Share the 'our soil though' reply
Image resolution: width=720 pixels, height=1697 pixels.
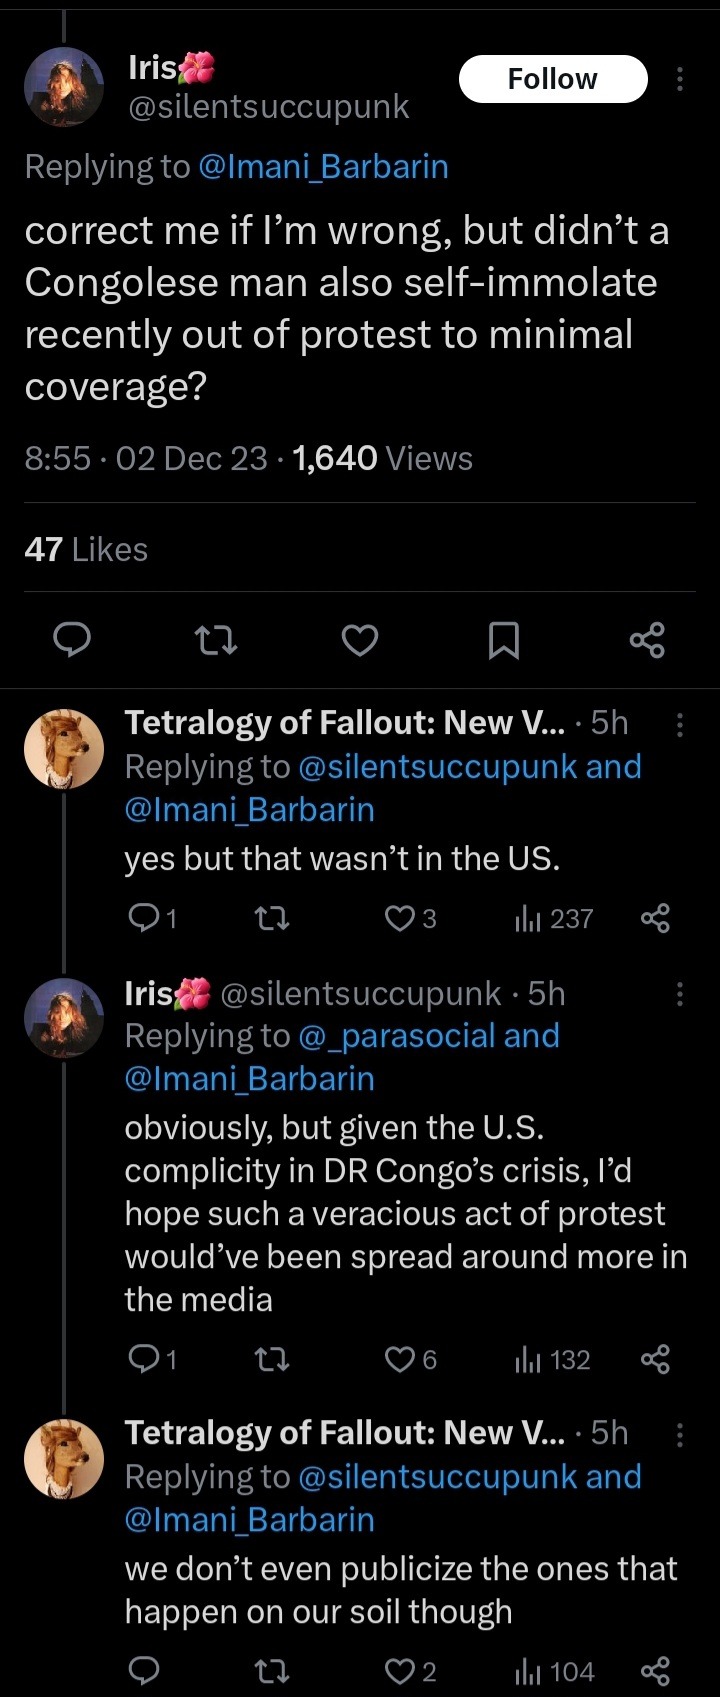coord(655,1671)
